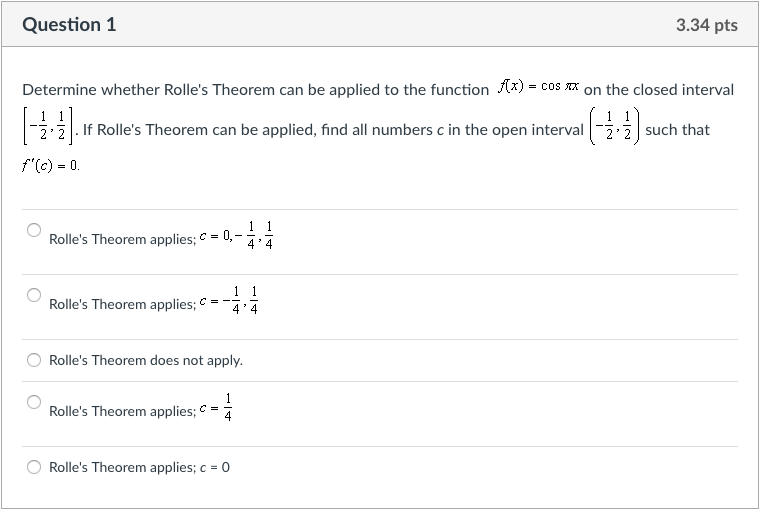Click the f(x) = cos πx formula

coord(537,88)
